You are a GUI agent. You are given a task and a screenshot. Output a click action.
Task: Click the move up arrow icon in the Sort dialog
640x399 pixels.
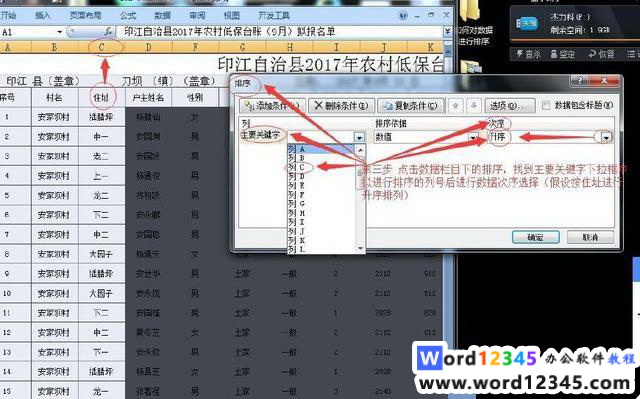[456, 106]
